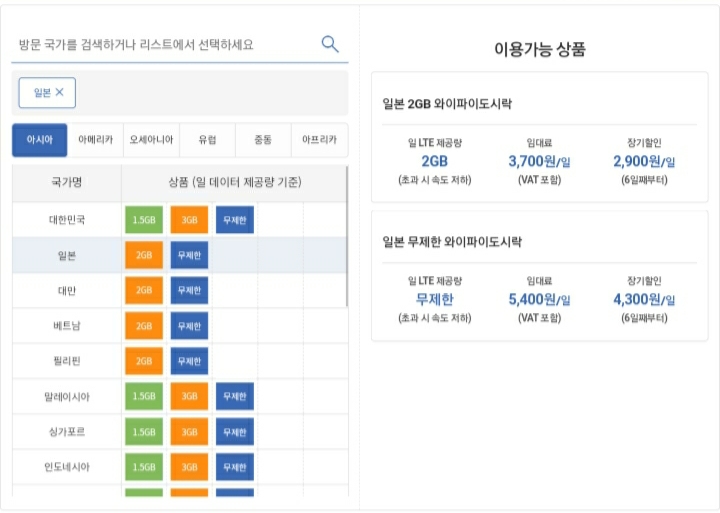This screenshot has height=513, width=720.
Task: Choose 싱가포르 1.5GB product
Action: point(144,432)
